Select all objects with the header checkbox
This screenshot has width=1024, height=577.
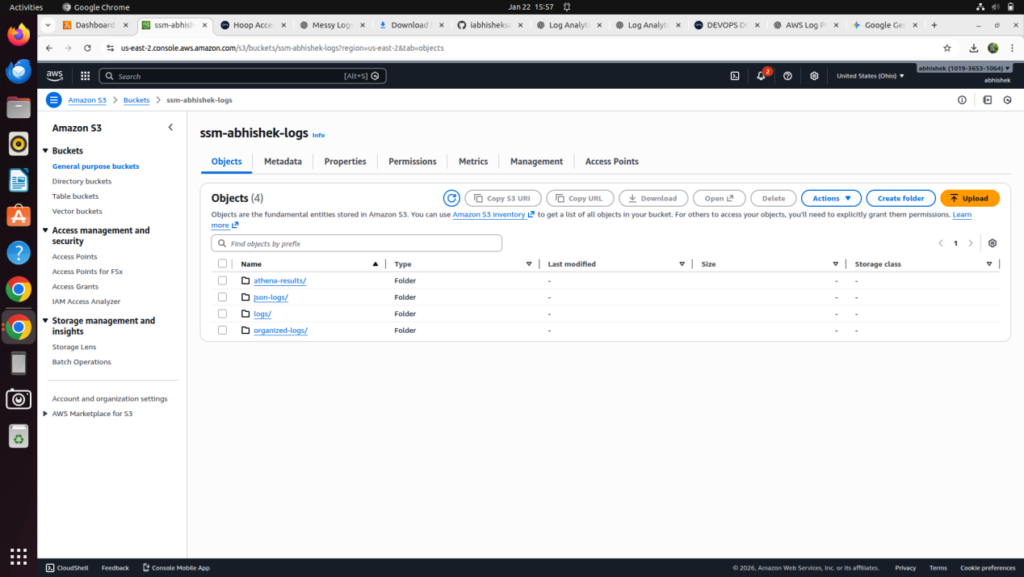222,263
